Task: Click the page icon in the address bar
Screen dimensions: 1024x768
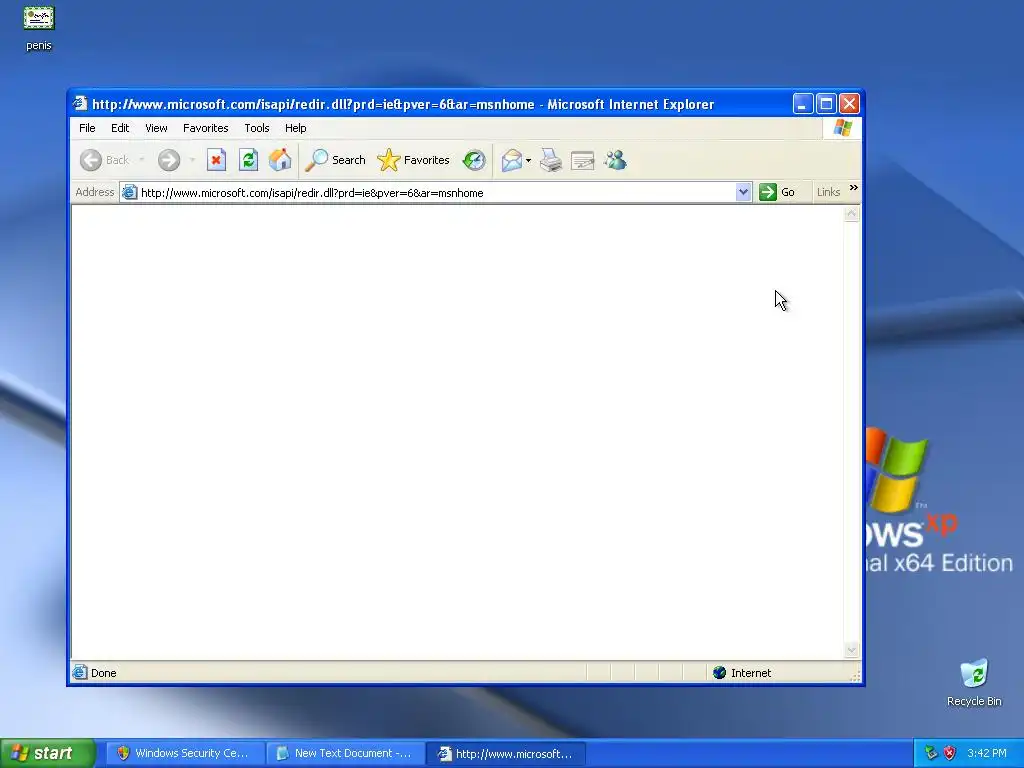Action: (x=129, y=192)
